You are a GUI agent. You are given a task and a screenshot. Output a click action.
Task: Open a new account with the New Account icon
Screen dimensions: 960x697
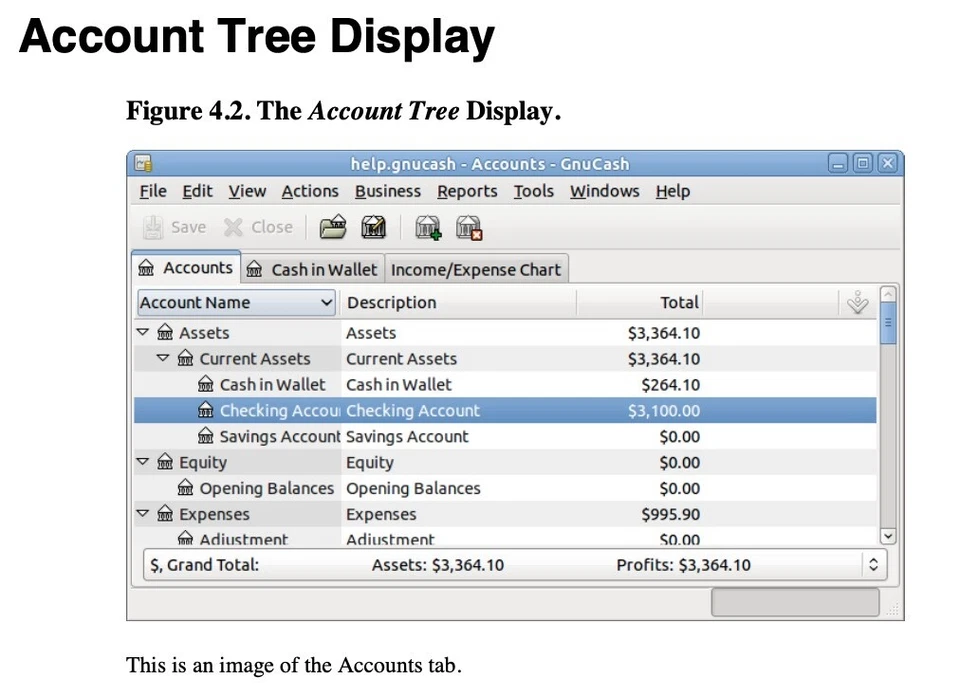point(428,227)
